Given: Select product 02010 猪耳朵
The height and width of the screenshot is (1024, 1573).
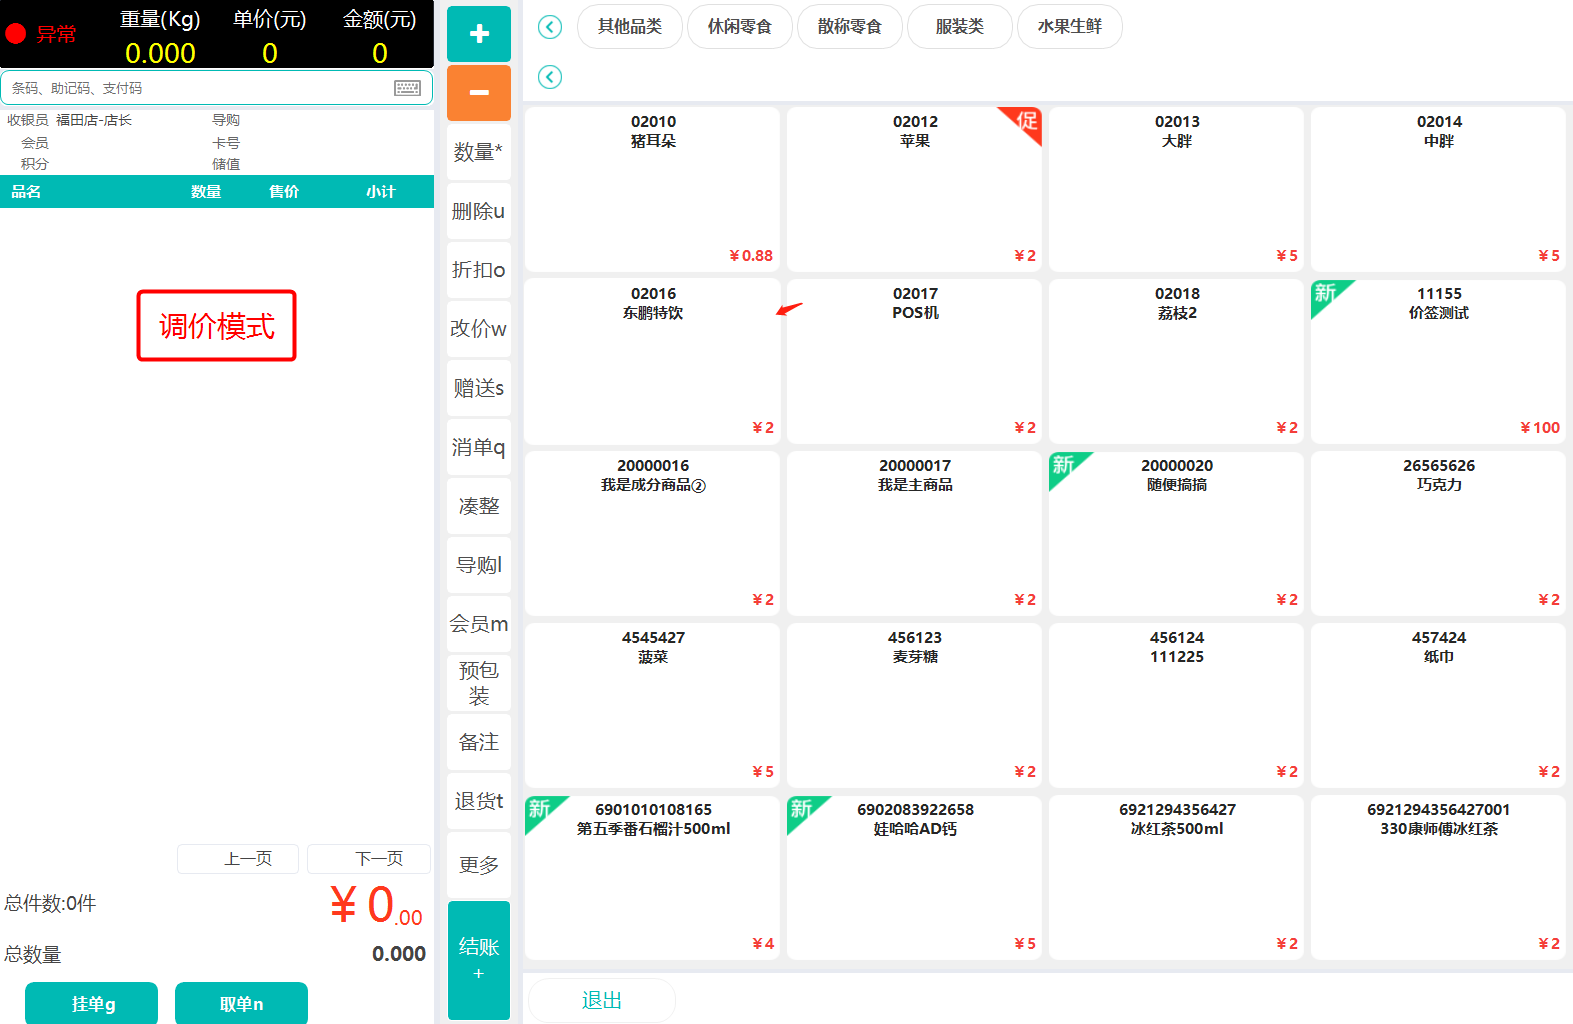Looking at the screenshot, I should click(652, 189).
